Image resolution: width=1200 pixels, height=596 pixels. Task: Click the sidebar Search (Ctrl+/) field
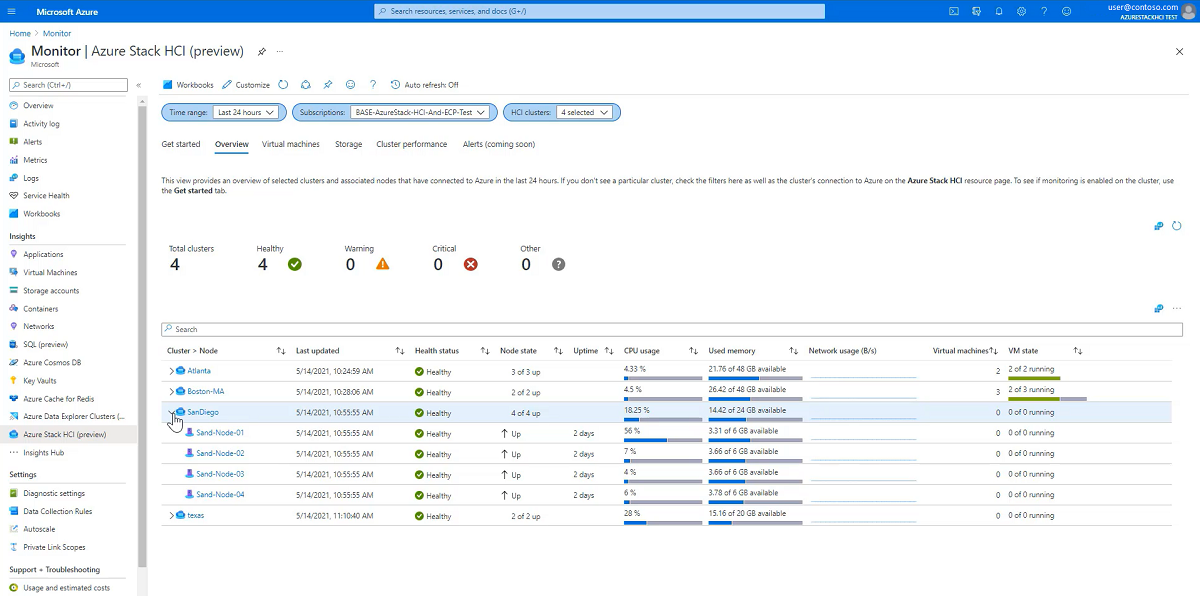click(68, 85)
